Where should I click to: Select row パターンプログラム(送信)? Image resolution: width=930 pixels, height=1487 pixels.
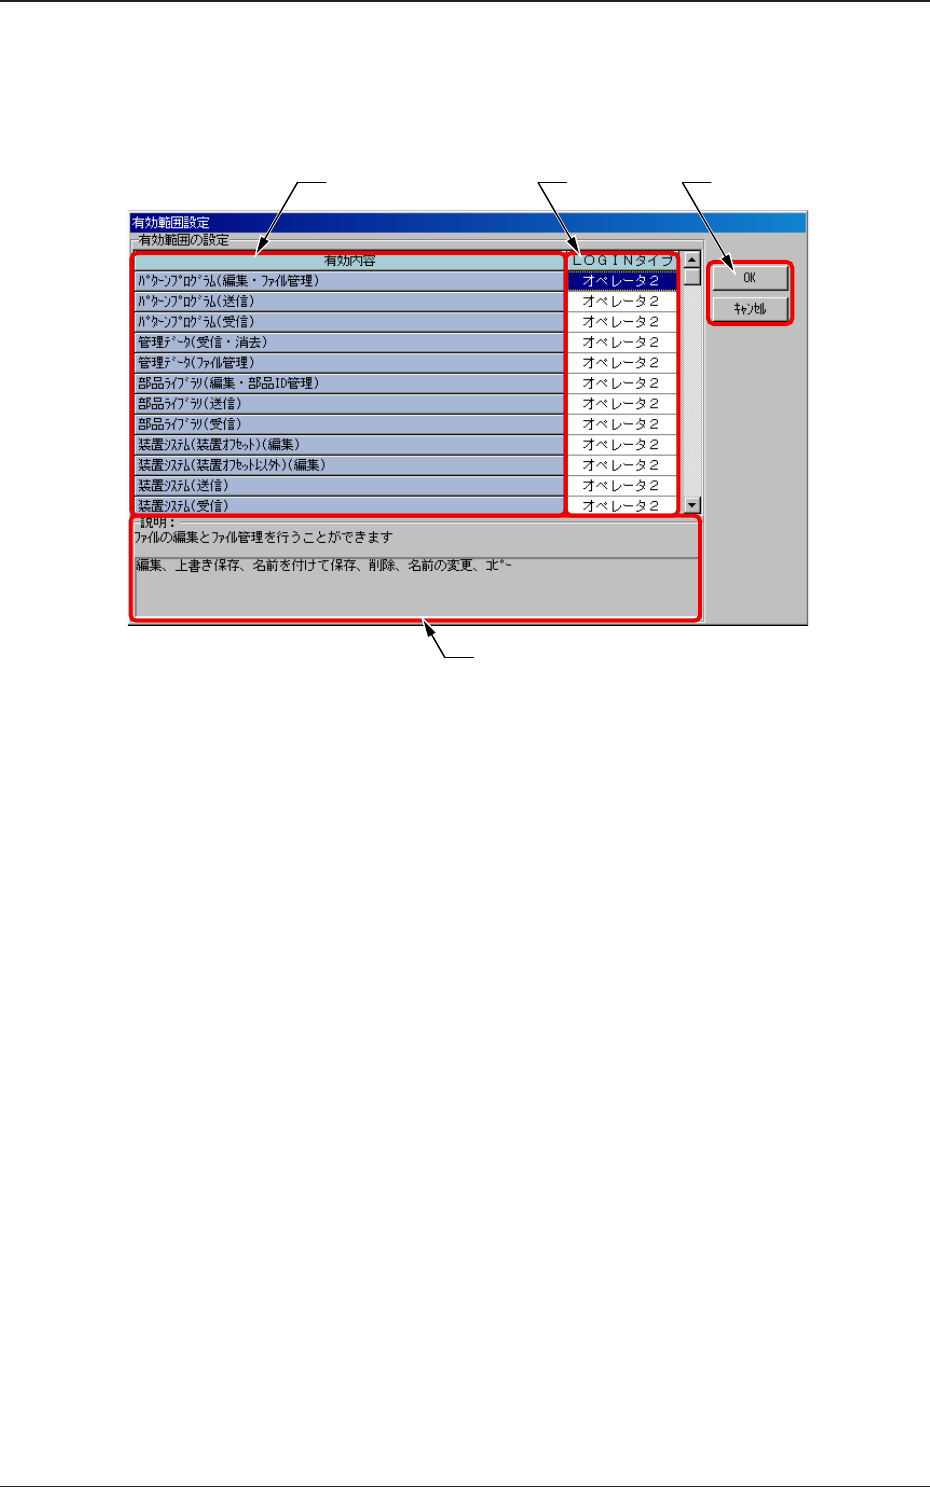click(x=349, y=301)
